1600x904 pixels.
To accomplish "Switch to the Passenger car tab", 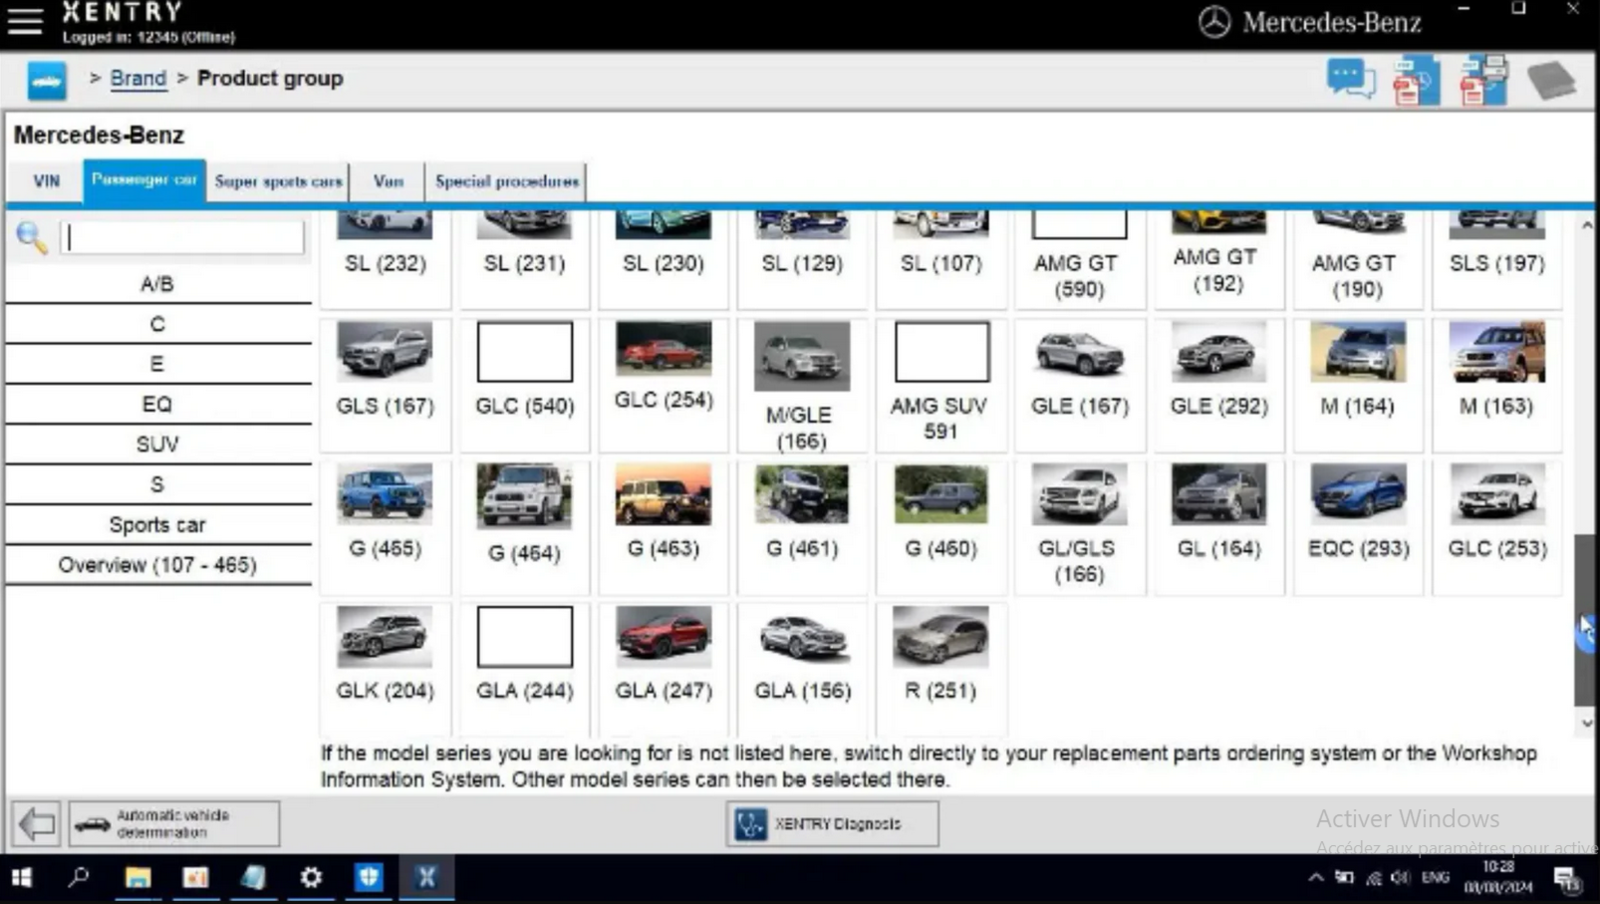I will pos(144,181).
